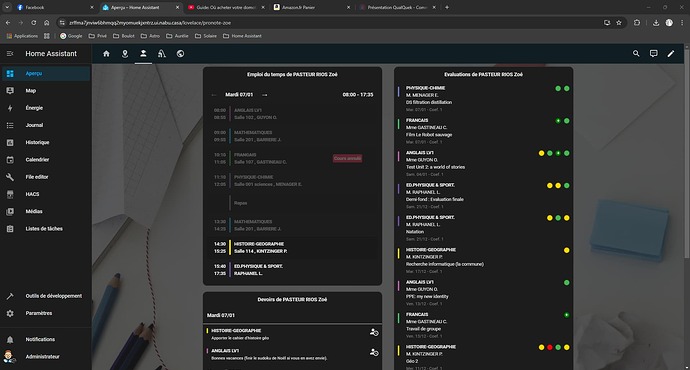Click the search magnifier icon
Viewport: 690px width, 370px height.
tap(636, 53)
